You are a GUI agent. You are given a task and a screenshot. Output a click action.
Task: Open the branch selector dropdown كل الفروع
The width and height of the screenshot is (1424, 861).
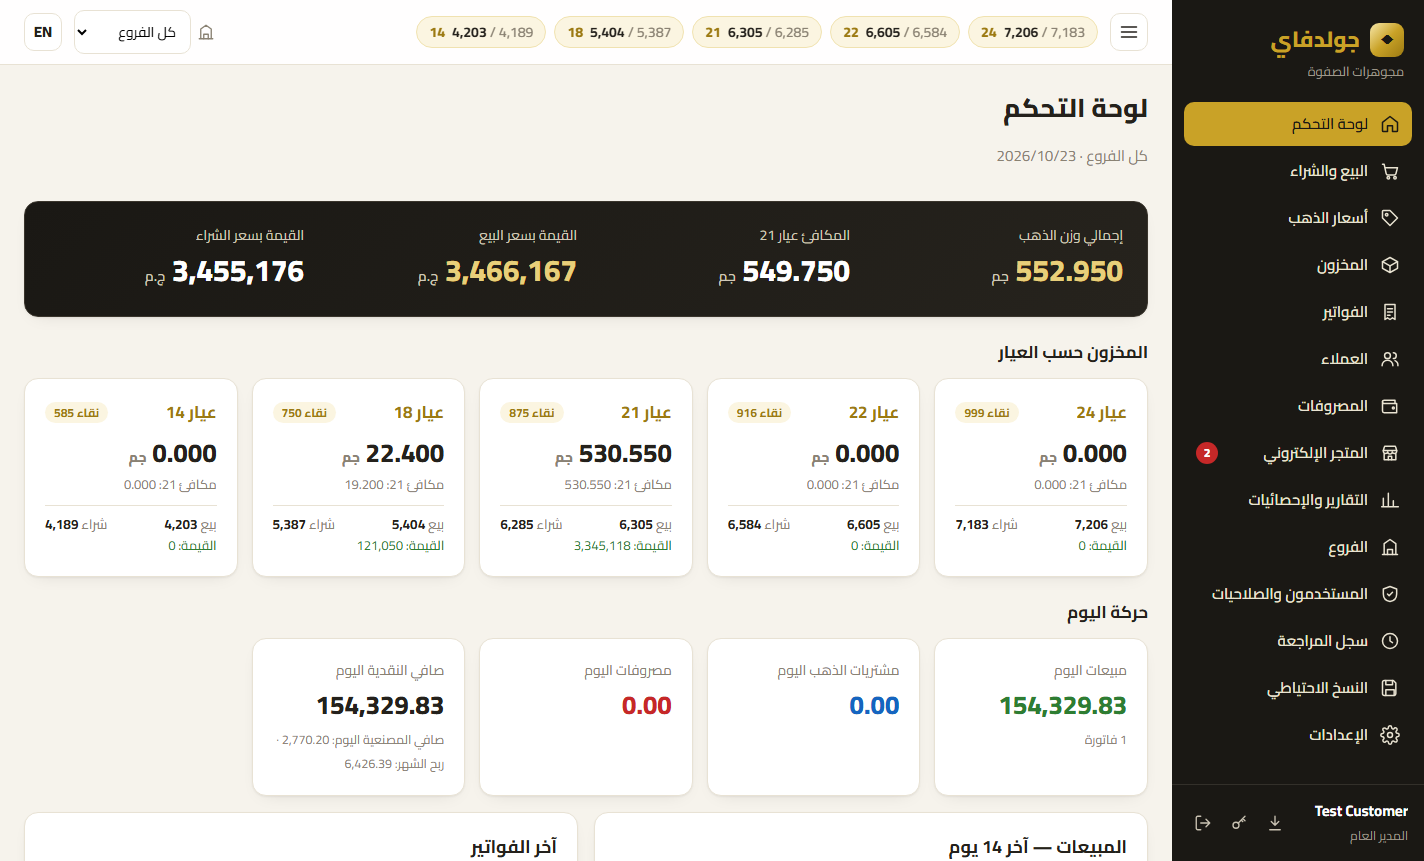pos(132,32)
